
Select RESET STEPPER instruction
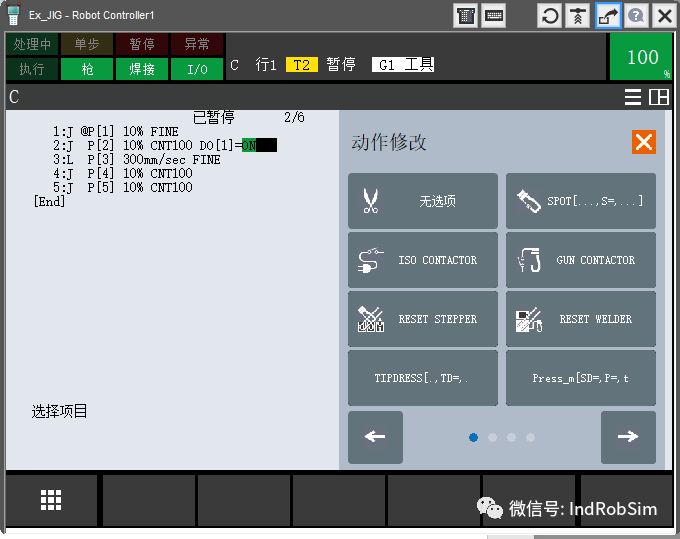click(x=422, y=319)
